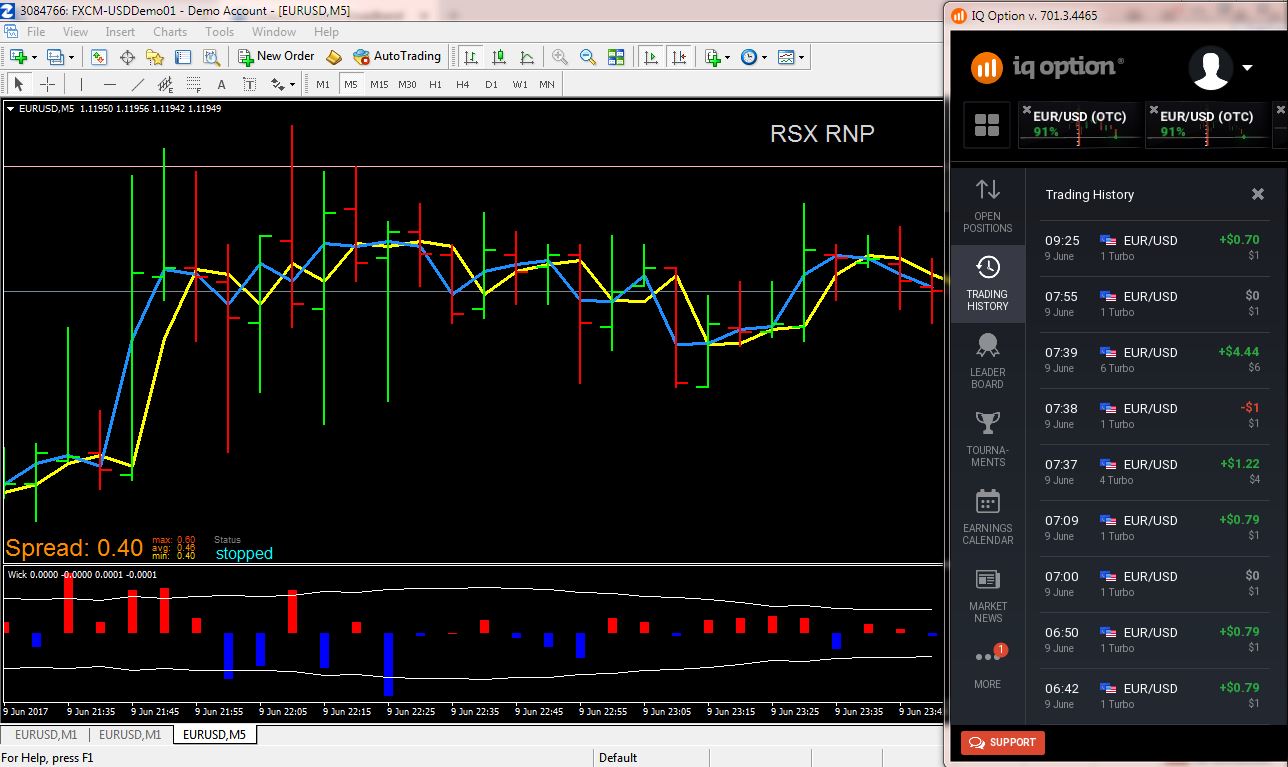Open the profile avatar dropdown arrow
1288x767 pixels.
[x=1247, y=68]
